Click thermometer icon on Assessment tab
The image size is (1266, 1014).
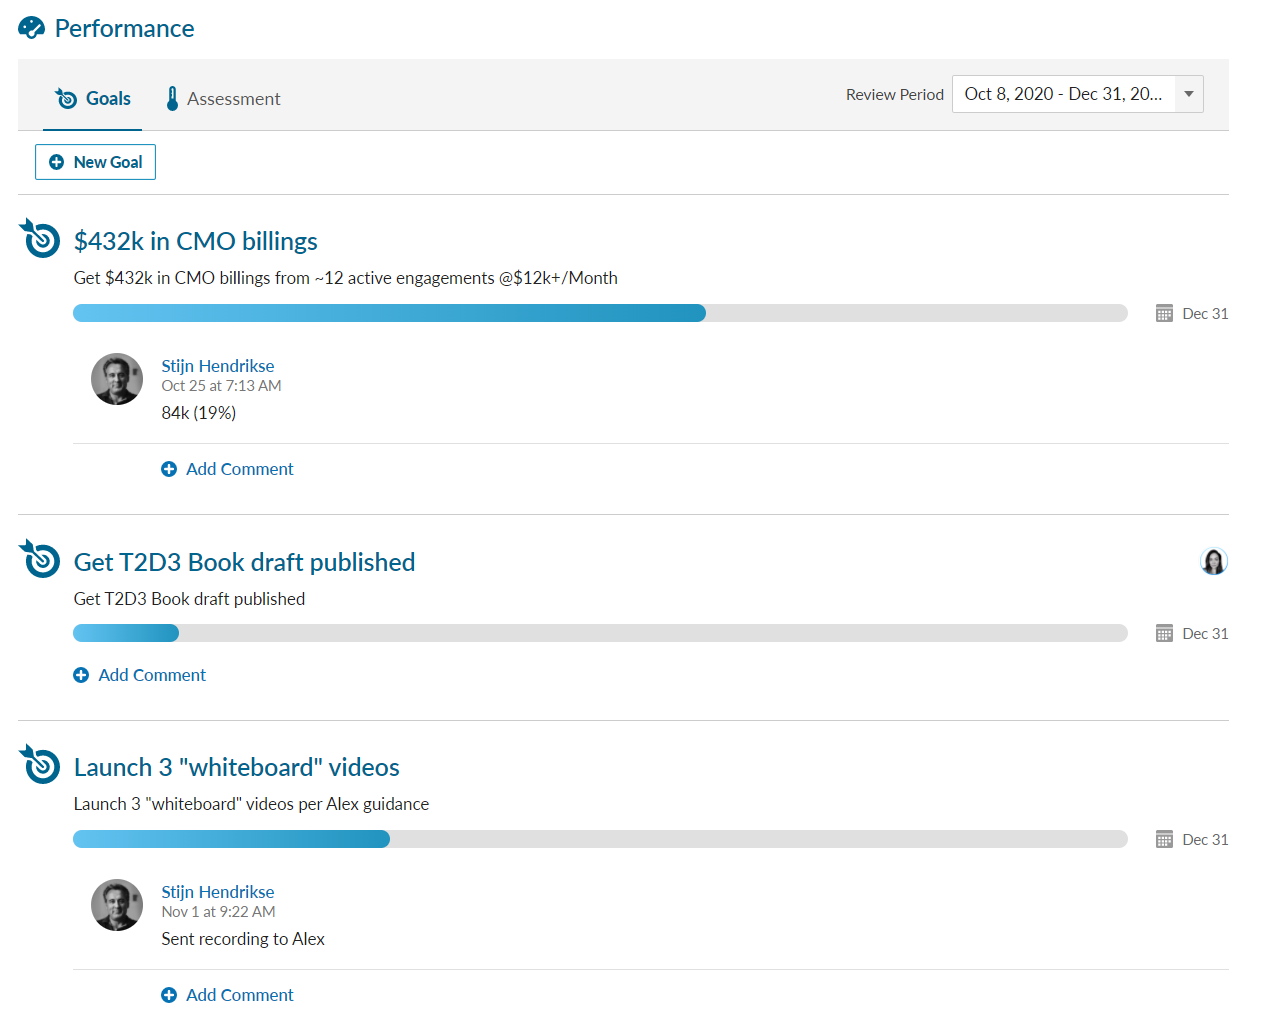pyautogui.click(x=172, y=99)
